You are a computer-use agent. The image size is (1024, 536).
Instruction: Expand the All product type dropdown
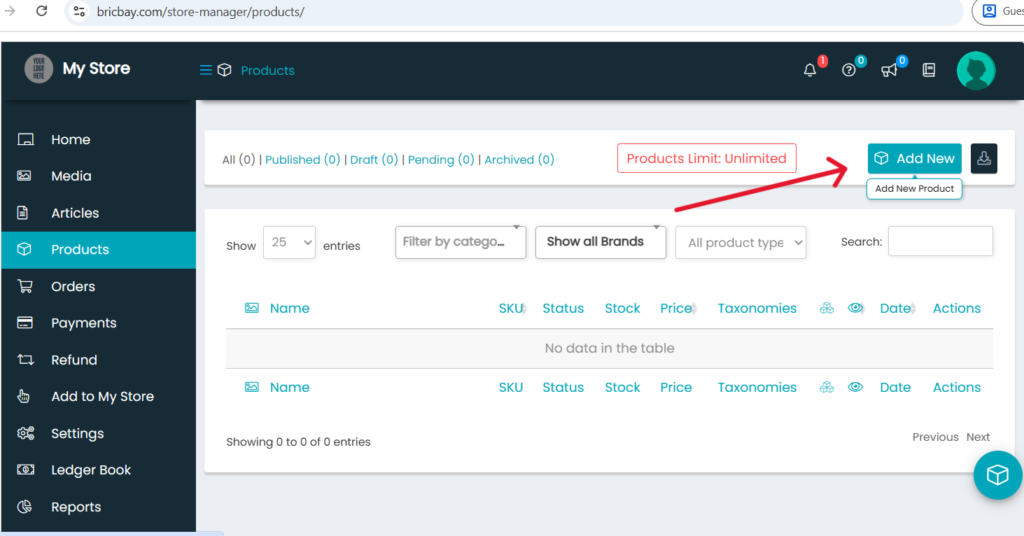(740, 243)
